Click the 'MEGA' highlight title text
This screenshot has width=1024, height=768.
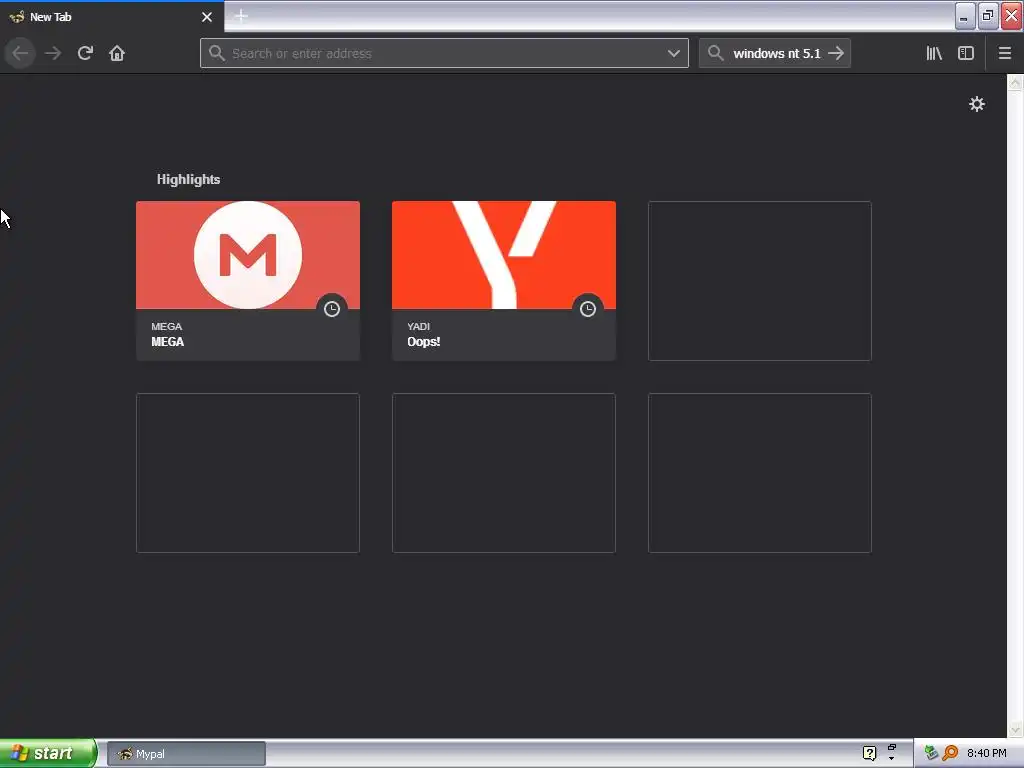168,342
